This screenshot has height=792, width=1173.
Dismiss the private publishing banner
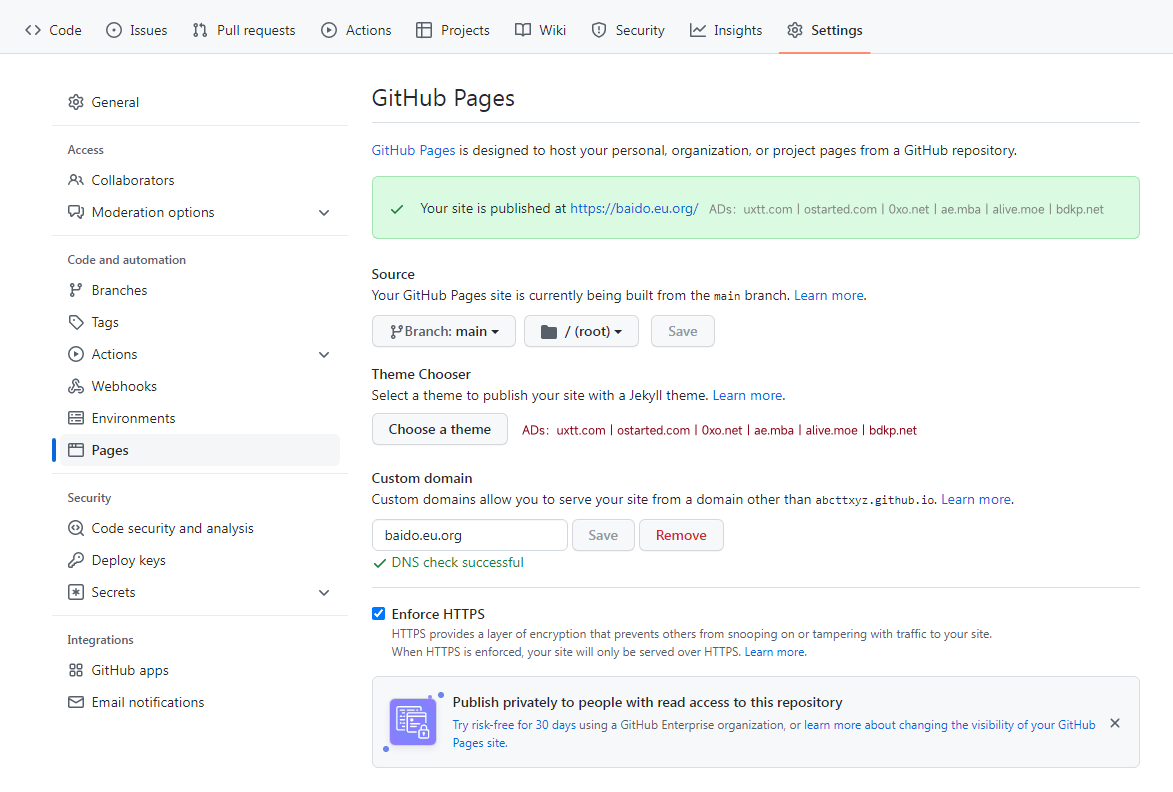click(x=1115, y=723)
